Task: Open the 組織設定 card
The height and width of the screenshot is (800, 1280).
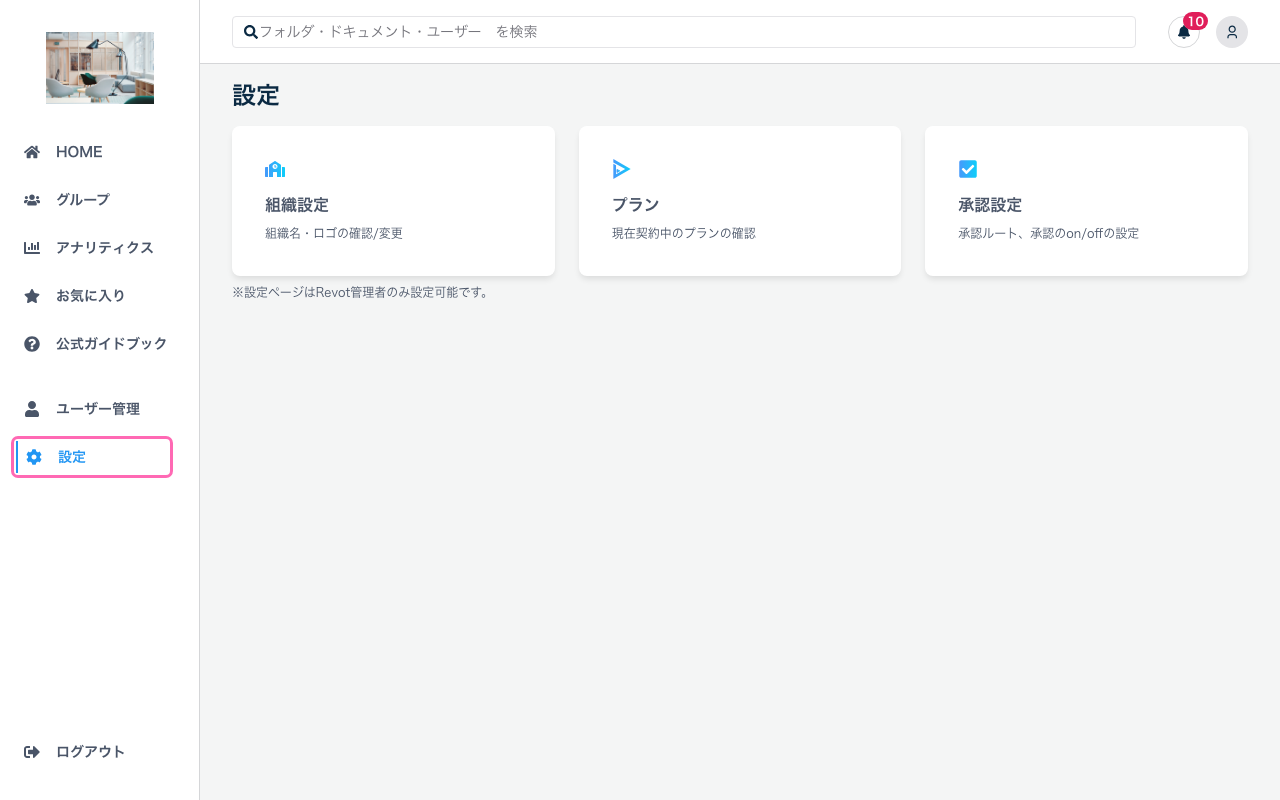Action: (393, 200)
